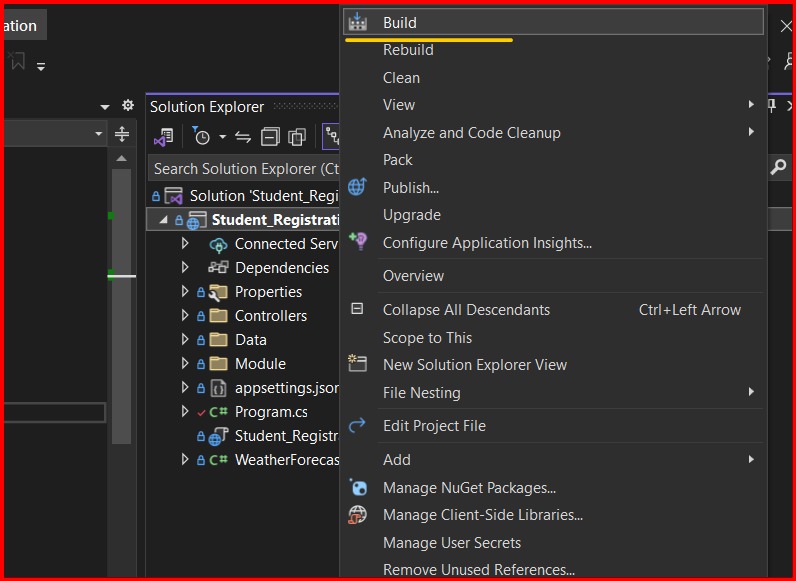Click the Configure Application Insights lightbulb icon
Viewport: 796px width, 581px height.
(358, 241)
